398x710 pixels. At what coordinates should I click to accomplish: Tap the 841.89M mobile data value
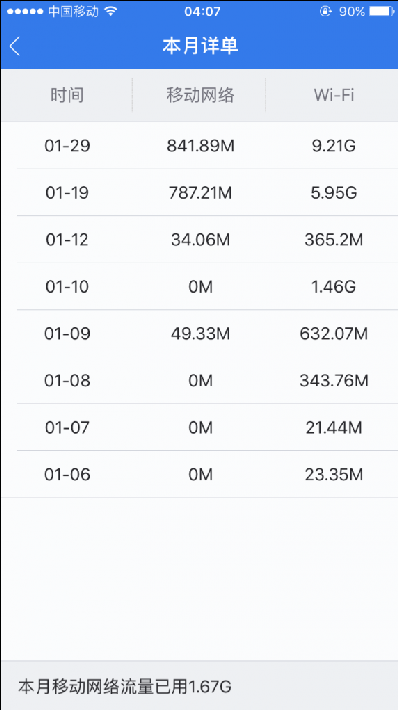point(200,146)
